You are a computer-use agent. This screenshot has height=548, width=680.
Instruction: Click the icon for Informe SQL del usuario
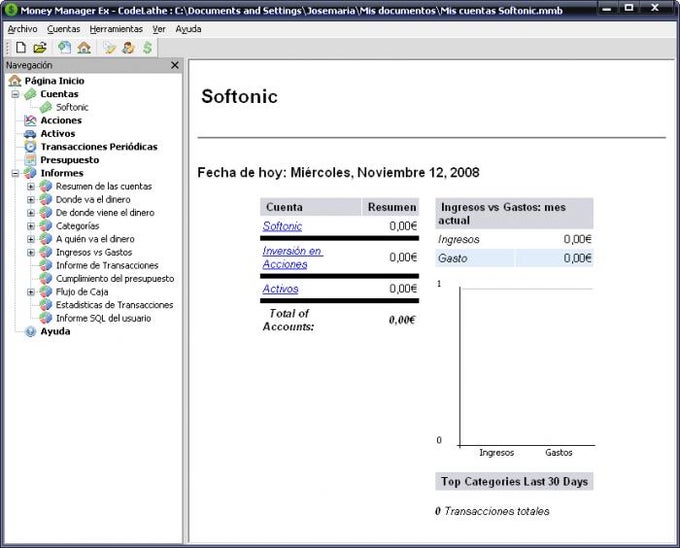pos(46,318)
